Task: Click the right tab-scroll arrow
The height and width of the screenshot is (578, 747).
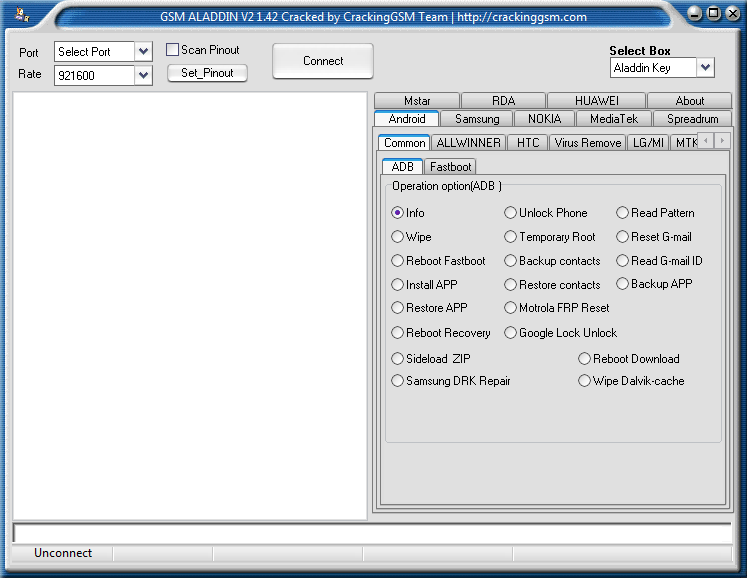Action: pos(722,141)
